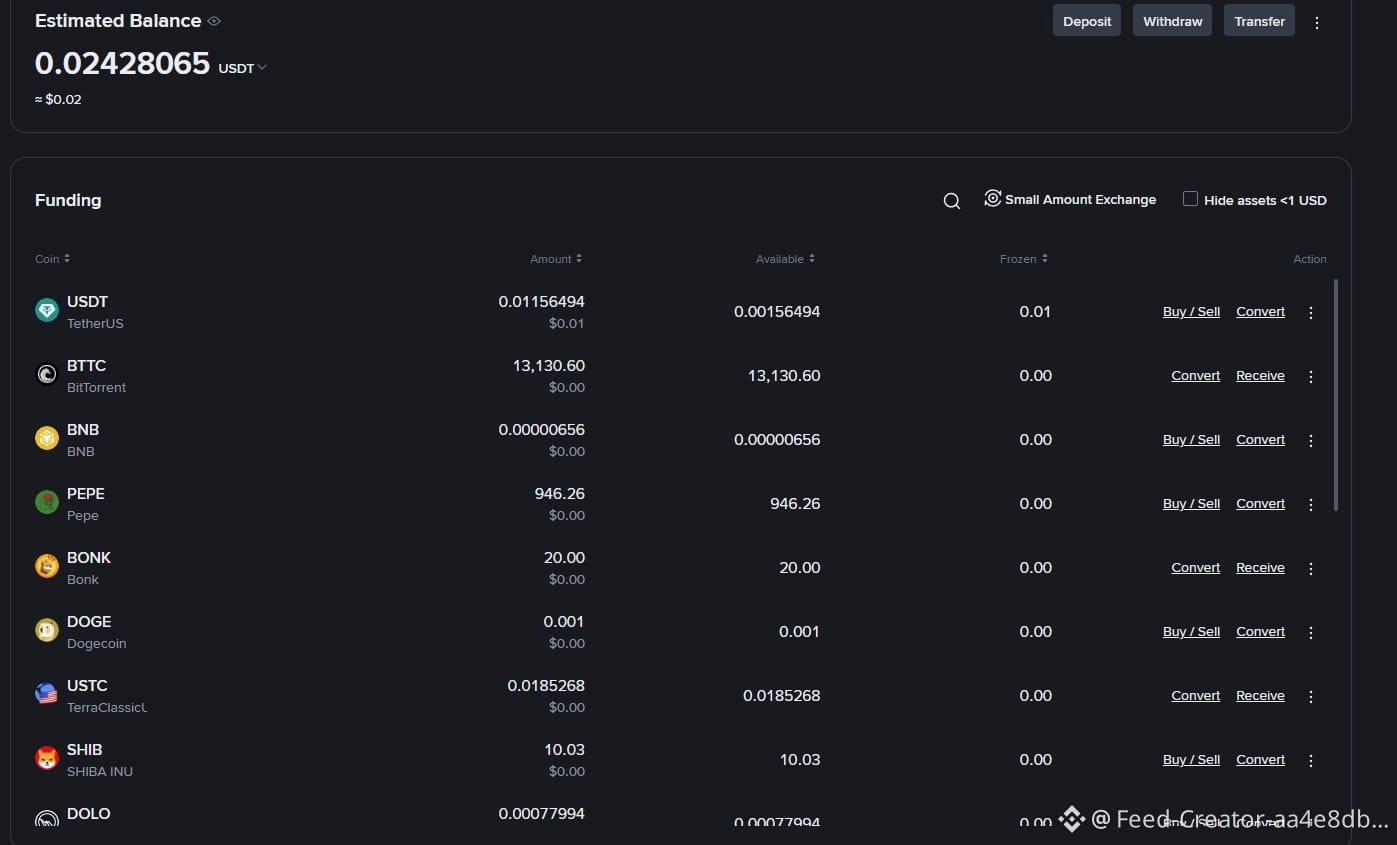Sort by Frozen column
The image size is (1397, 845).
(1024, 259)
